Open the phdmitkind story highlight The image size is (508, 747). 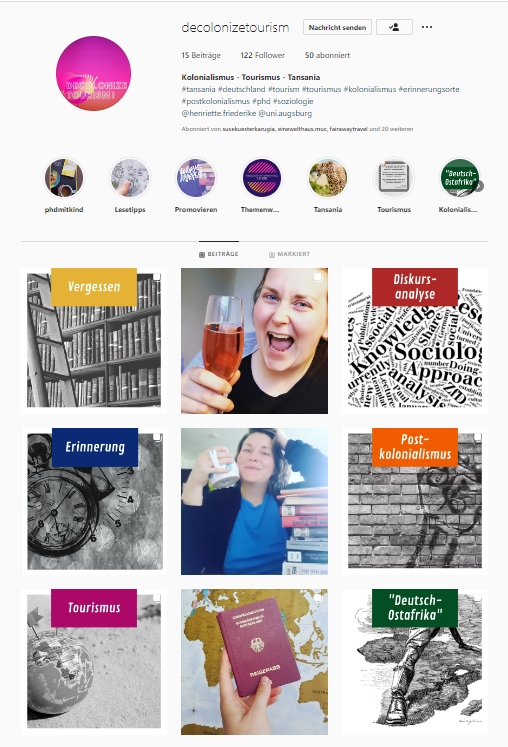point(64,178)
